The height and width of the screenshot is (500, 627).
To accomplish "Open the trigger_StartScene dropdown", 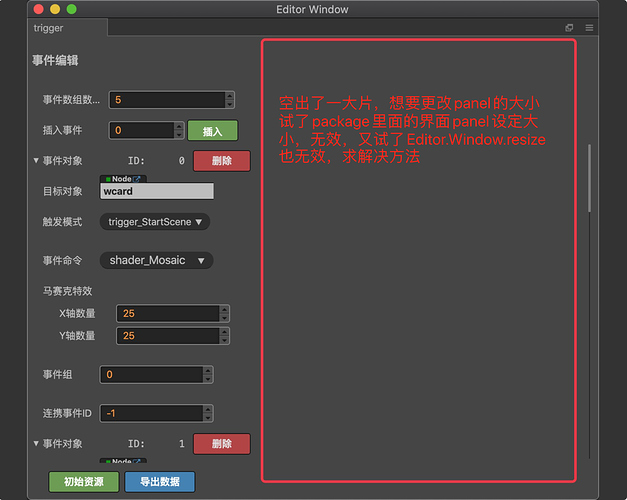I will pyautogui.click(x=155, y=222).
